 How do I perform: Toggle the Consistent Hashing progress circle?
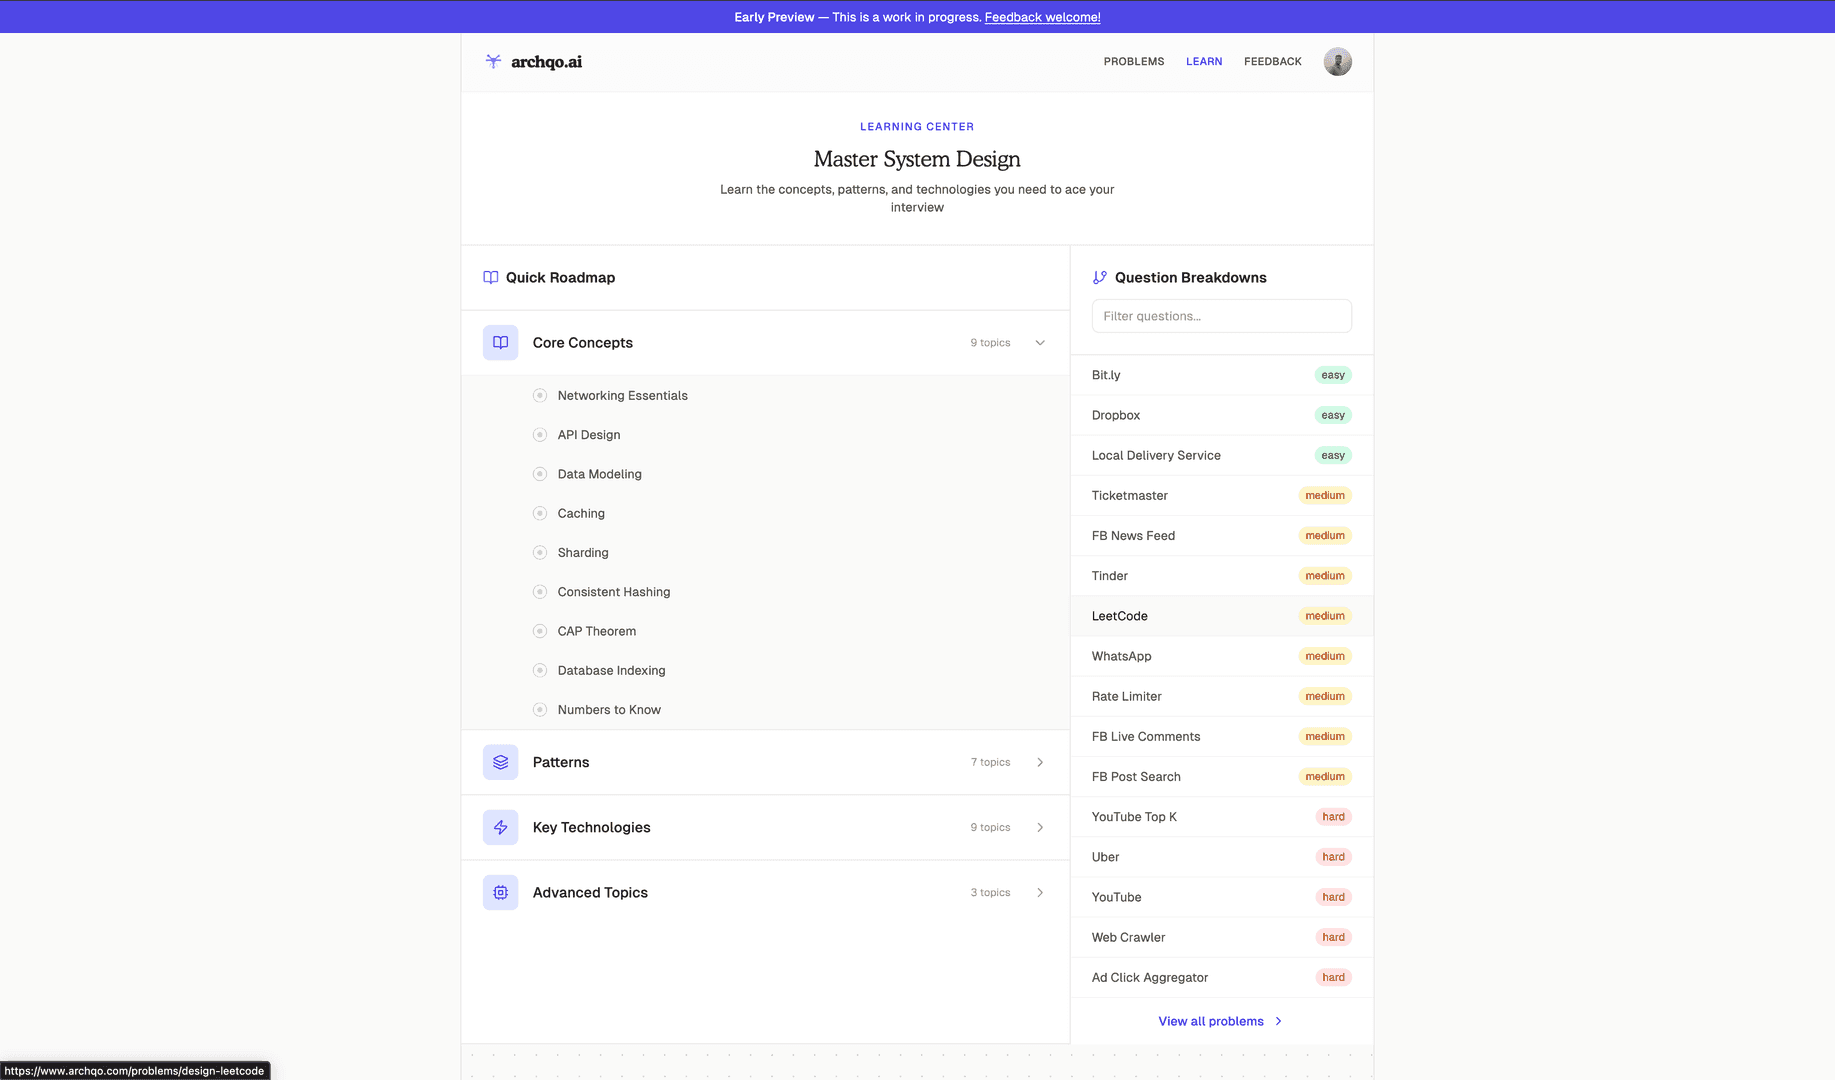[540, 592]
